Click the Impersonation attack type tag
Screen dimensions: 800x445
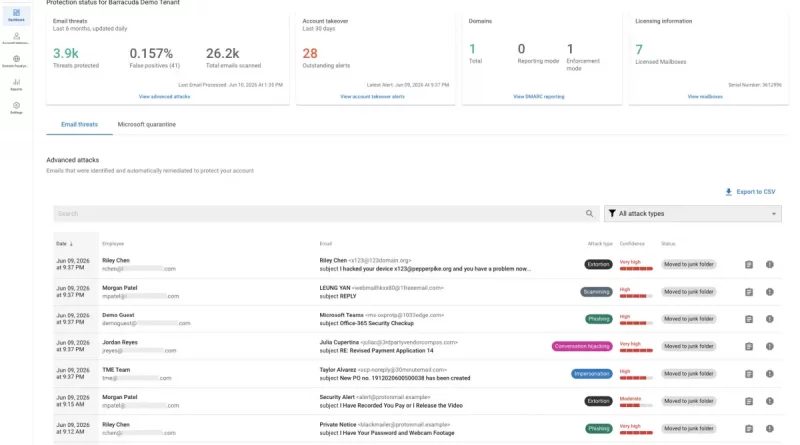(x=591, y=374)
